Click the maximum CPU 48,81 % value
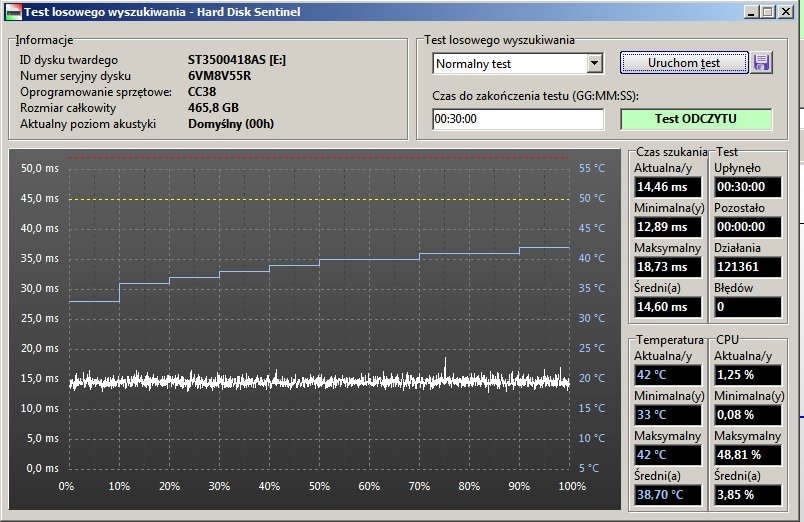The image size is (804, 522). click(746, 454)
